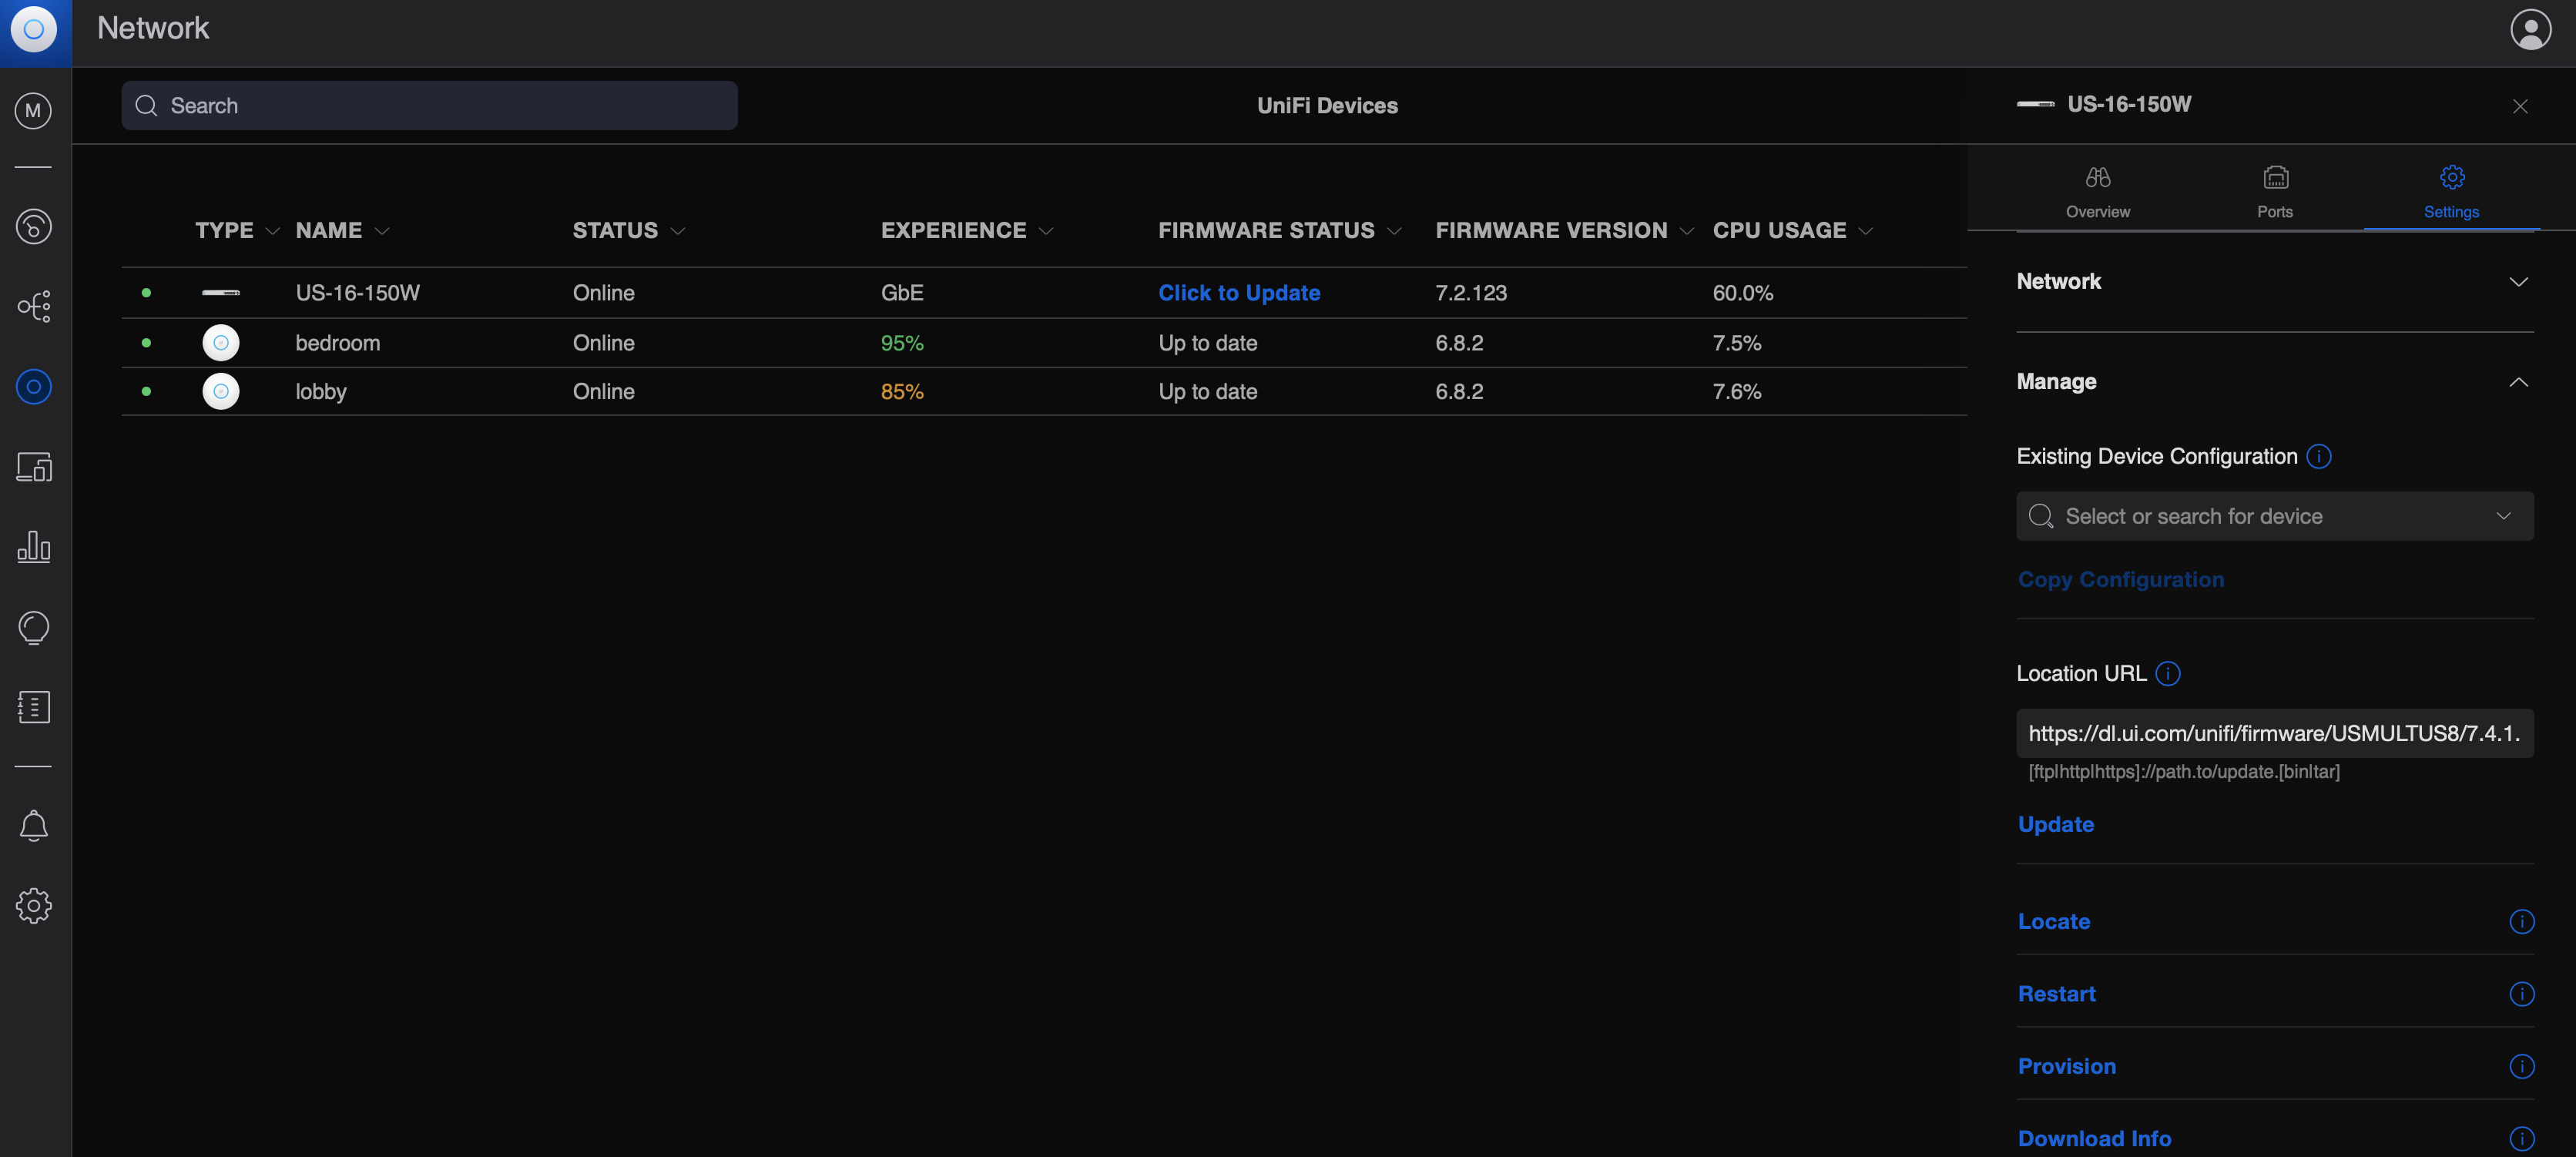This screenshot has height=1157, width=2576.
Task: Click Up to date status for bedroom
Action: (1207, 343)
